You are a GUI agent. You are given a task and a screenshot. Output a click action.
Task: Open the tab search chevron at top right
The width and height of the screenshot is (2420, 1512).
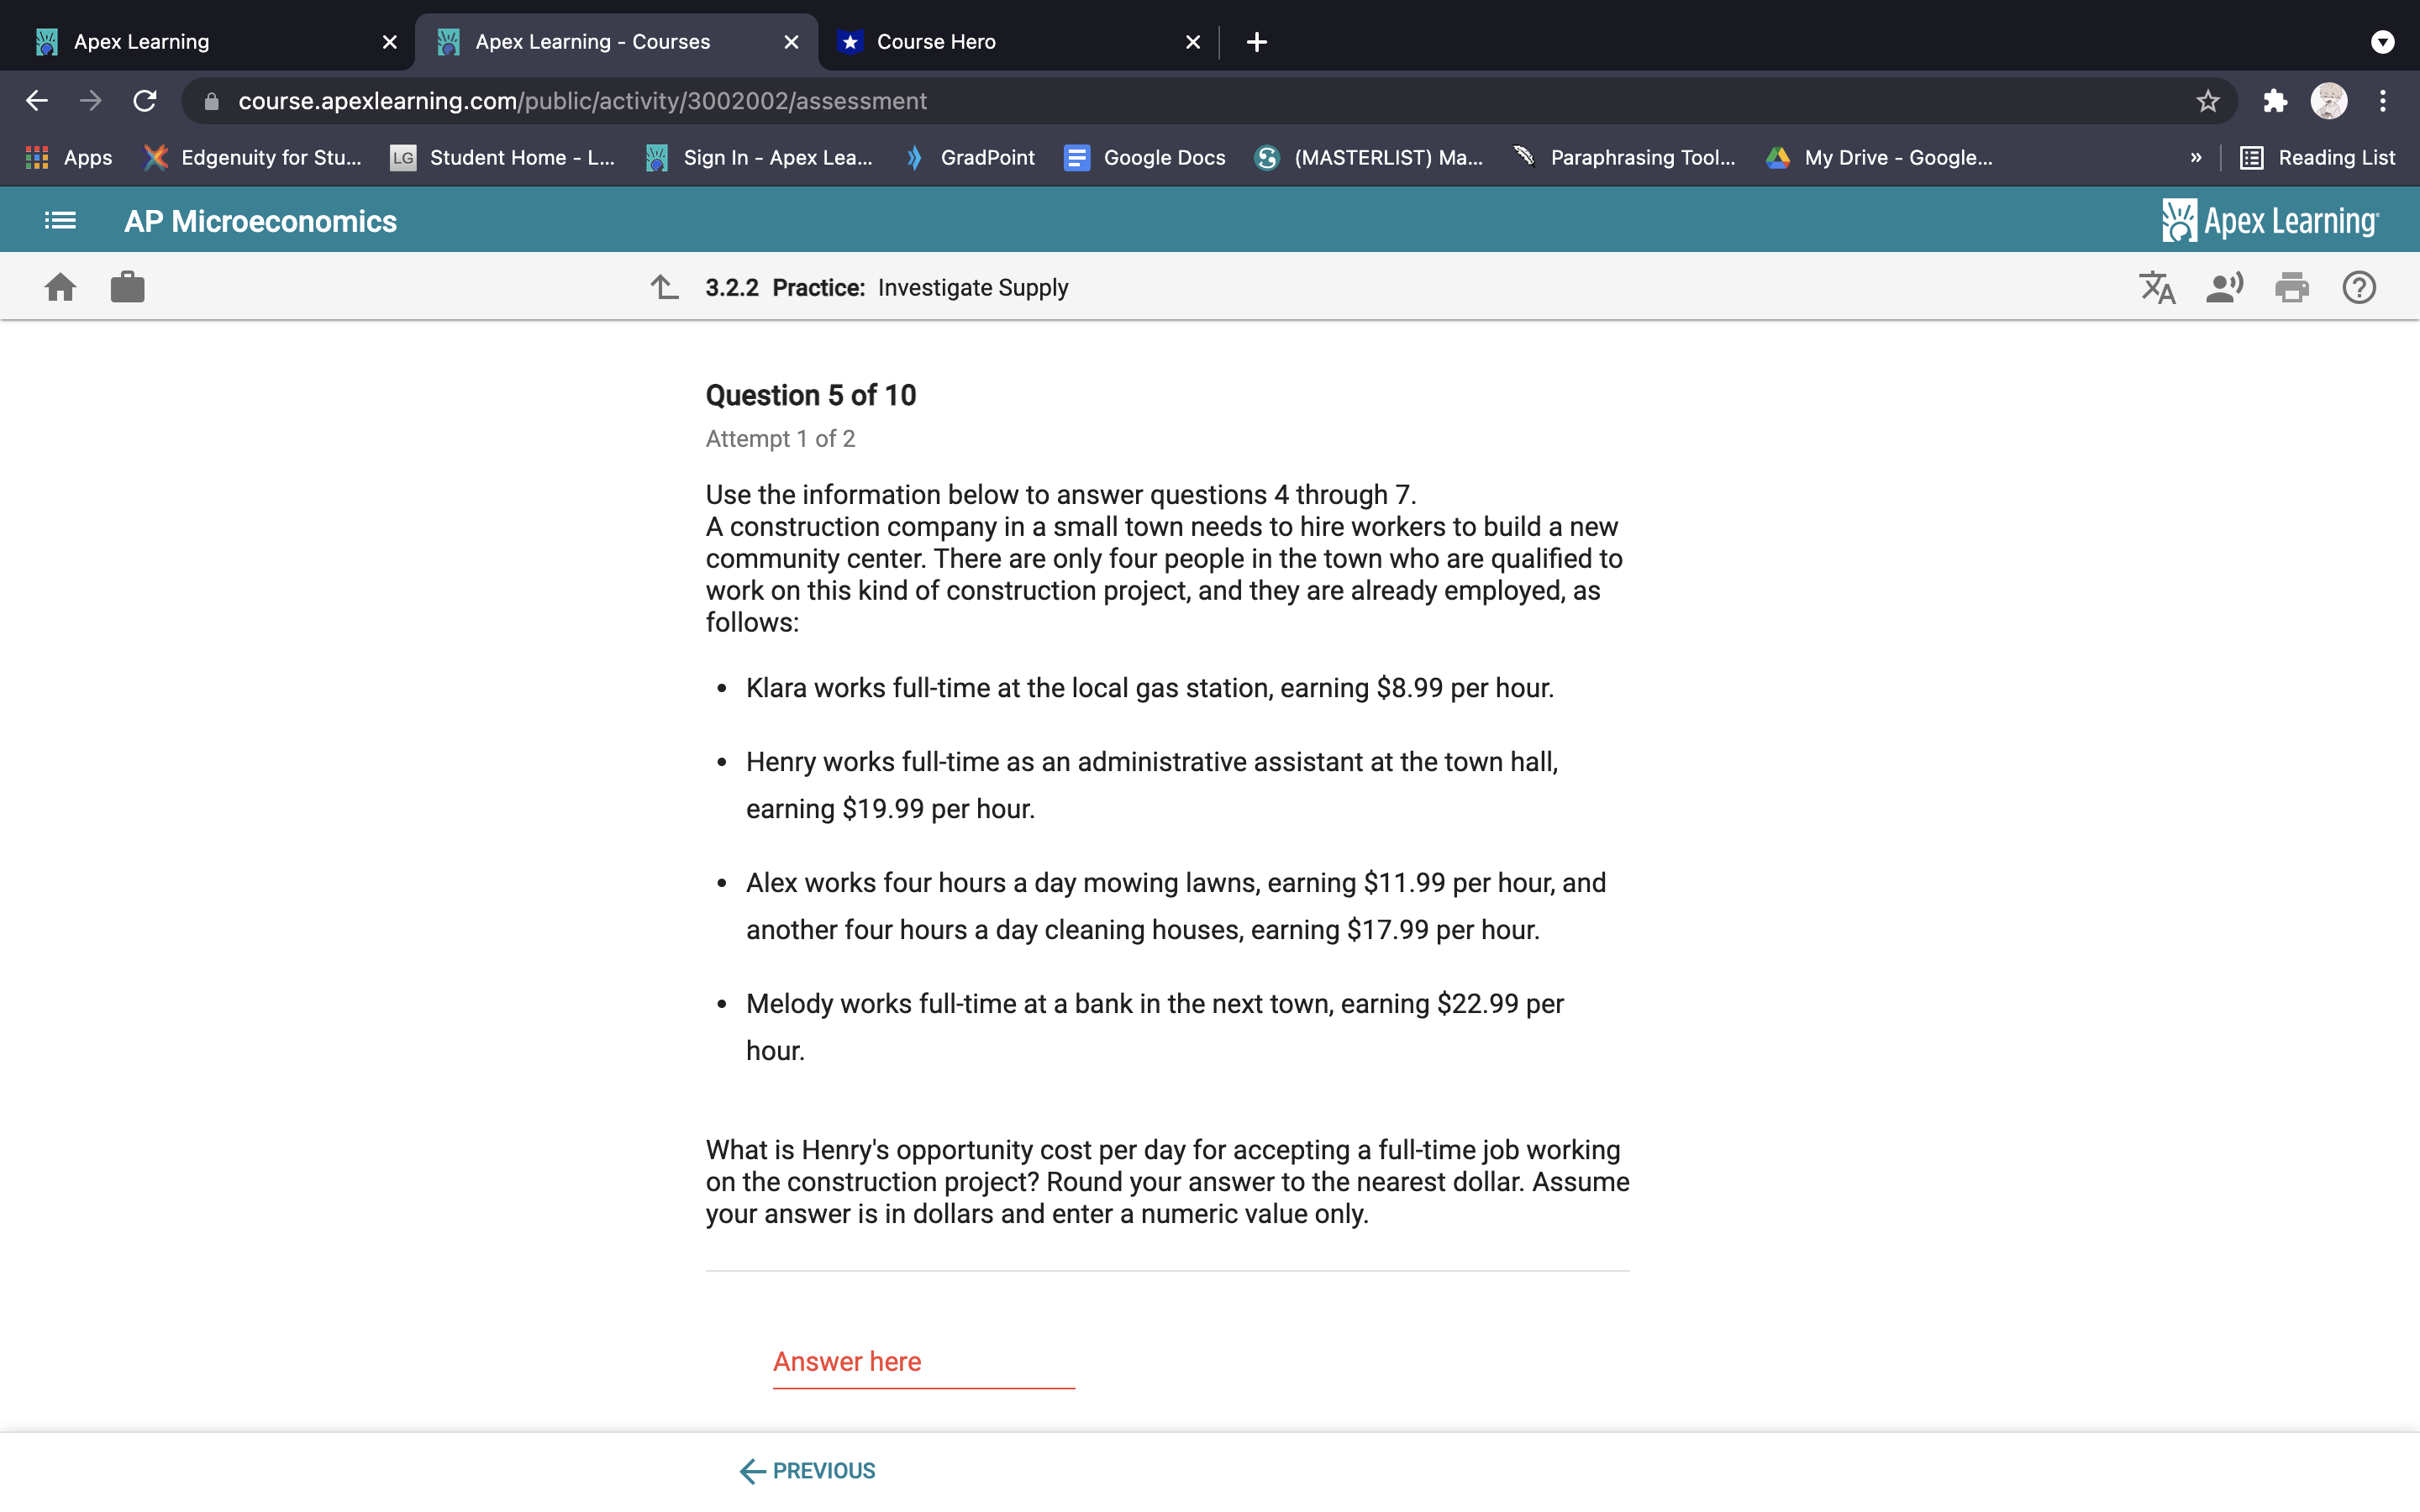[x=2384, y=41]
